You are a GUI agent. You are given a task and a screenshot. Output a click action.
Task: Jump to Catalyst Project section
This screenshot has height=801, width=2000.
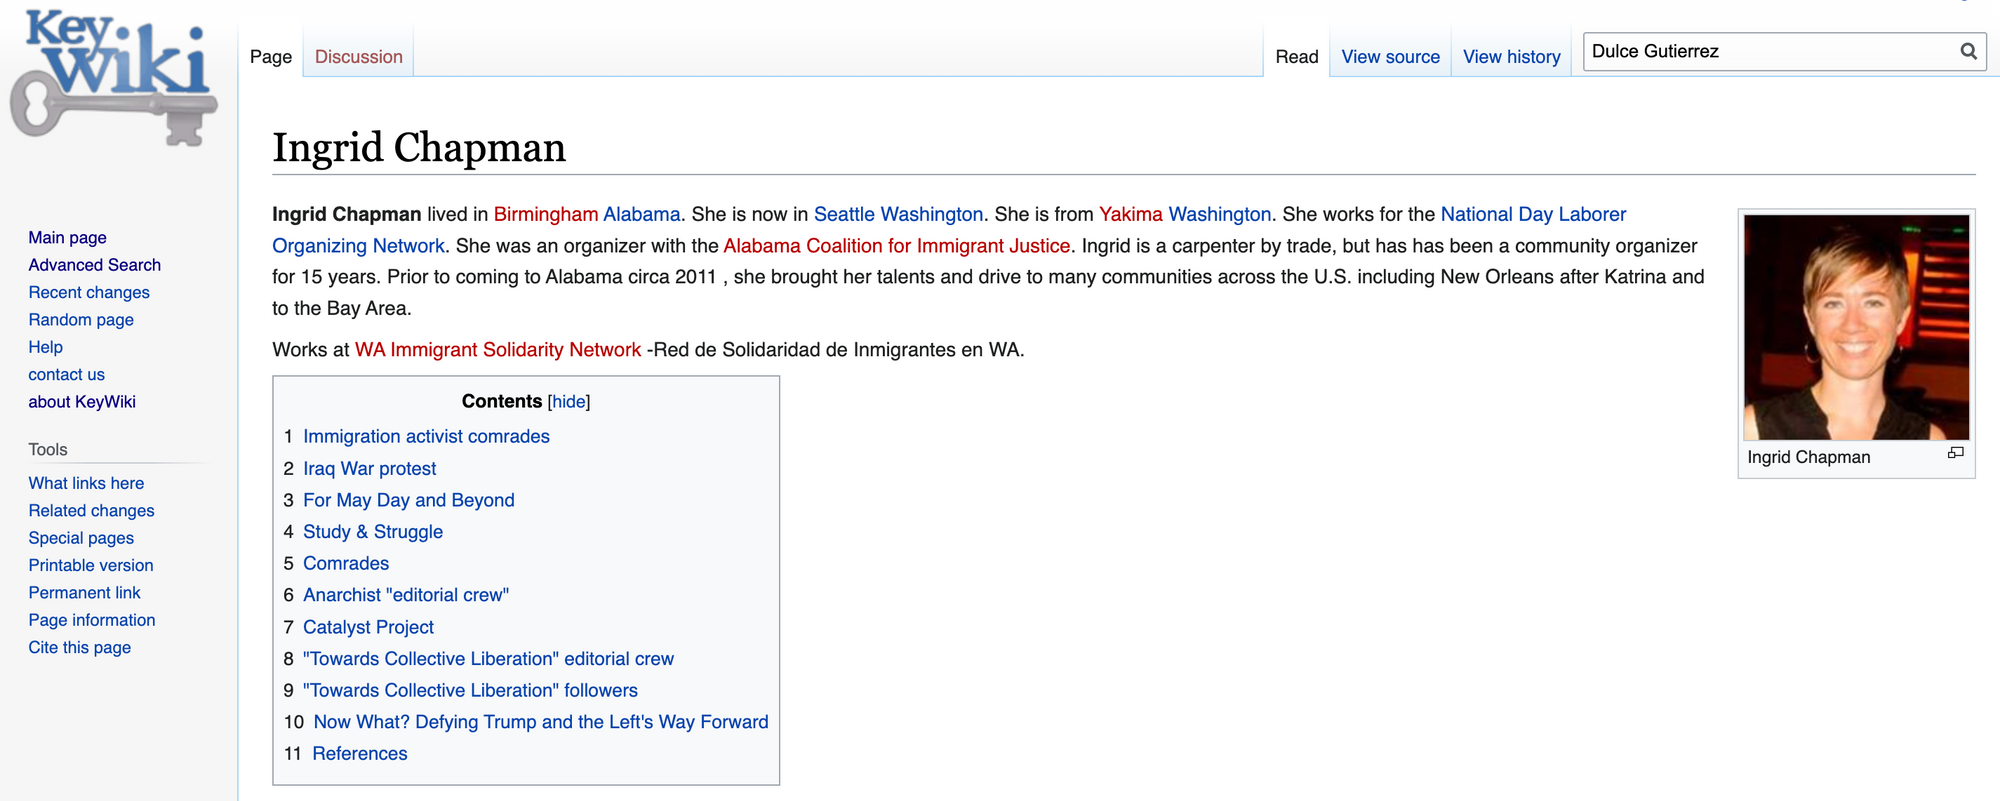tap(368, 627)
